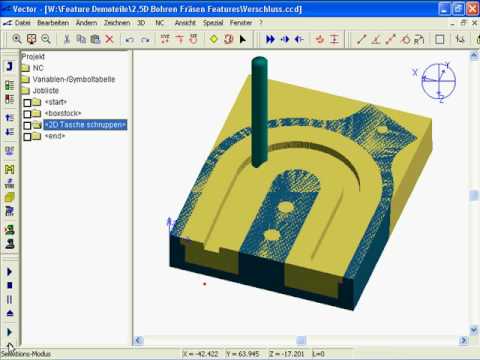Click the R arc radius tool icon
The image size is (480, 360).
coord(419,39)
